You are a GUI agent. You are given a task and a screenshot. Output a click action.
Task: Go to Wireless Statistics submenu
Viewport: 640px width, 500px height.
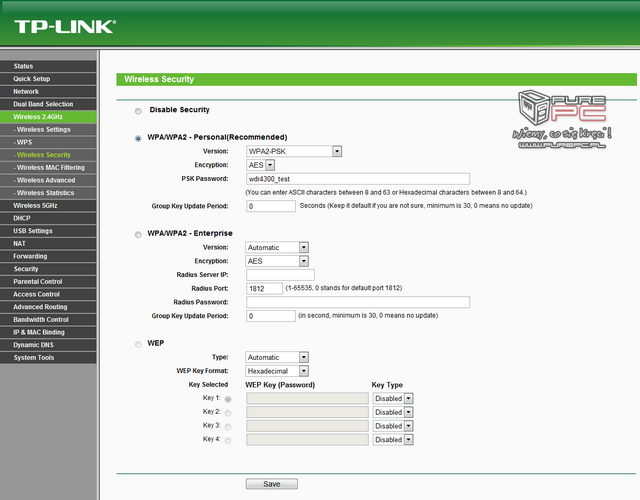point(48,193)
